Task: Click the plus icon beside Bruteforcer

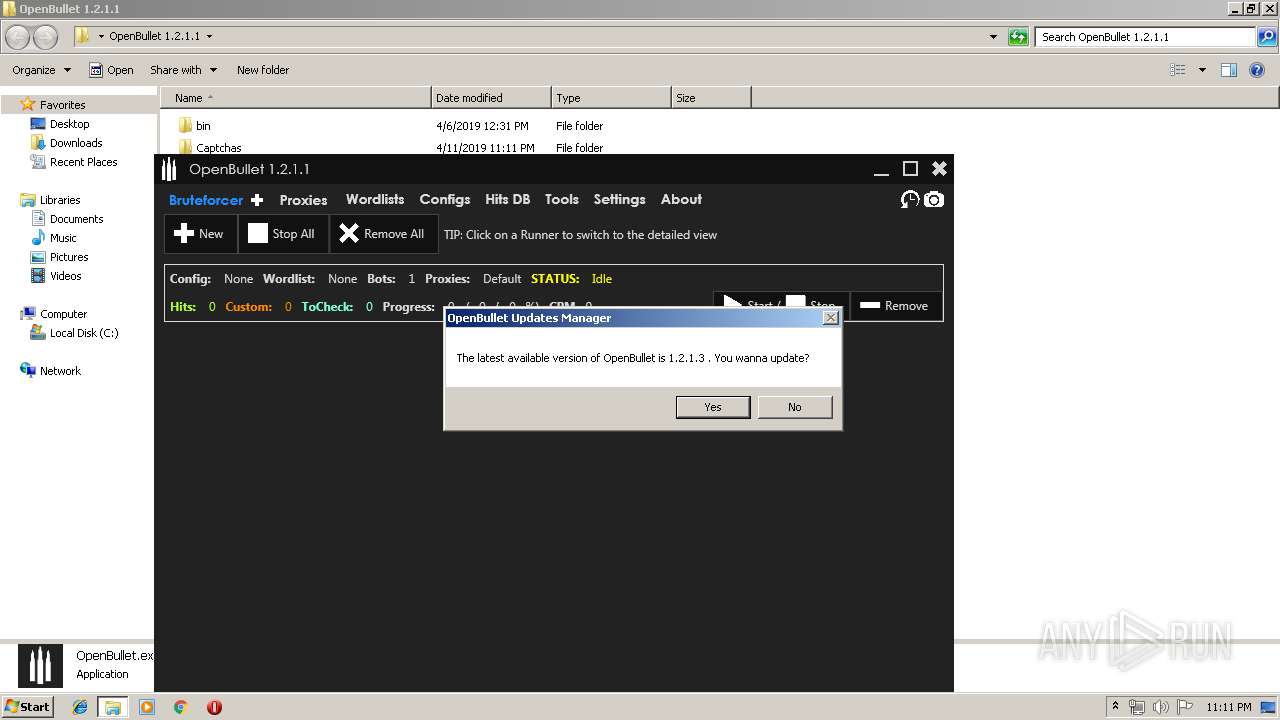Action: point(257,200)
